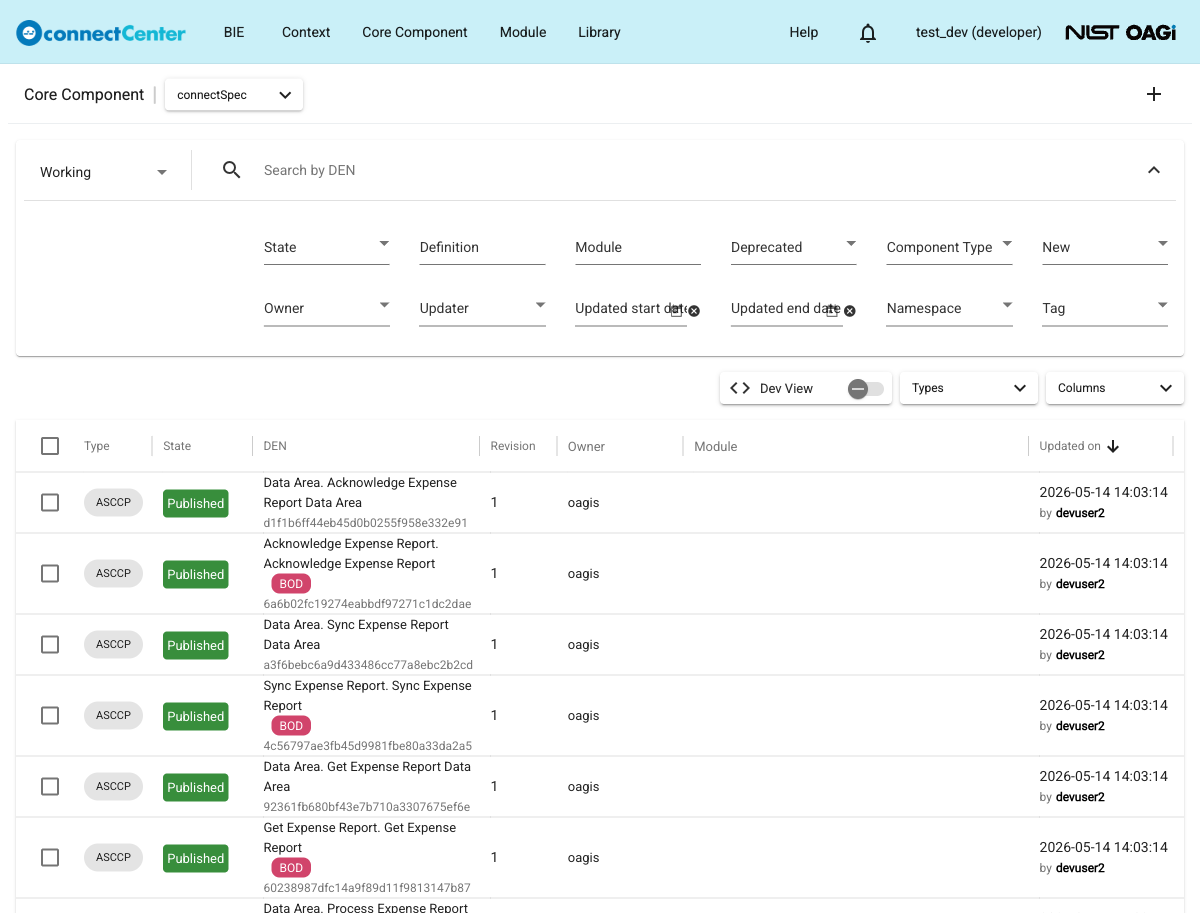Click the Definition filter field

482,247
